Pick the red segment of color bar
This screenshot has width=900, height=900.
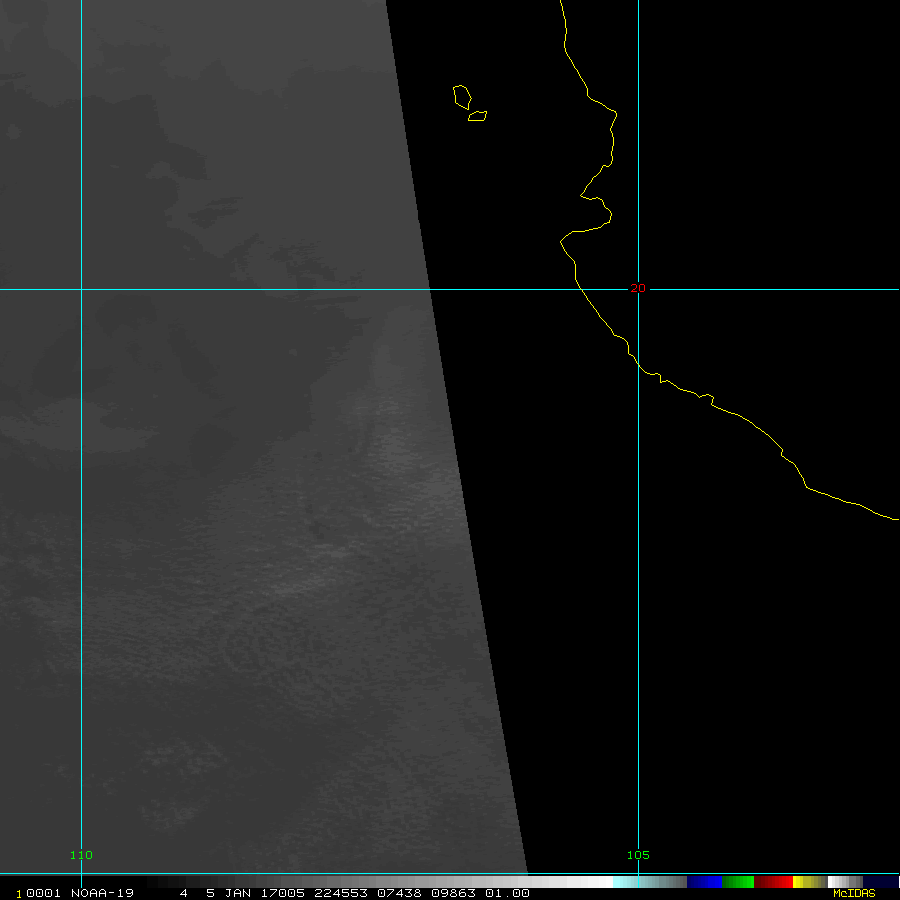773,882
